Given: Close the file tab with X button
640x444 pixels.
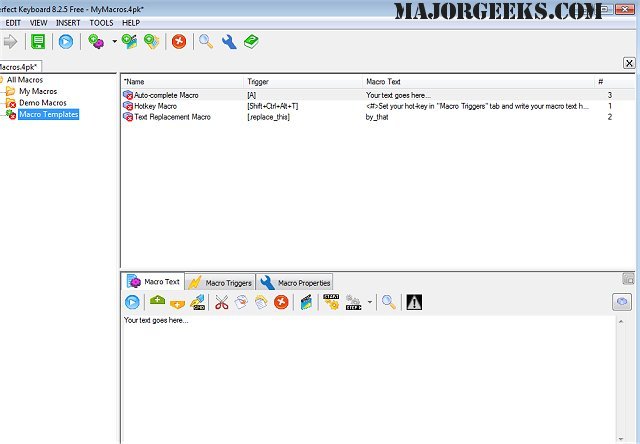Looking at the screenshot, I should coord(629,63).
